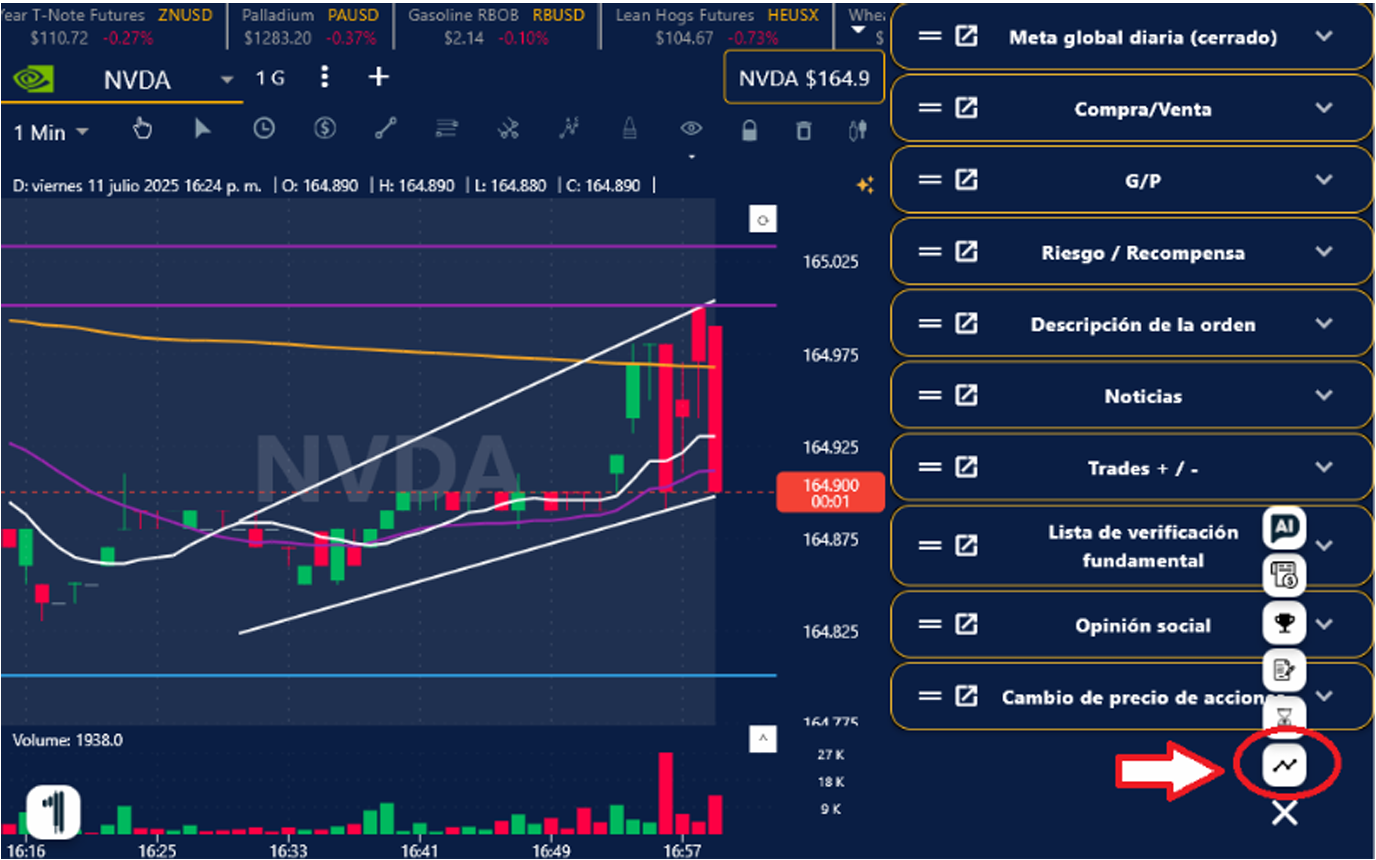
Task: Click the trash icon to delete drawings
Action: click(803, 130)
